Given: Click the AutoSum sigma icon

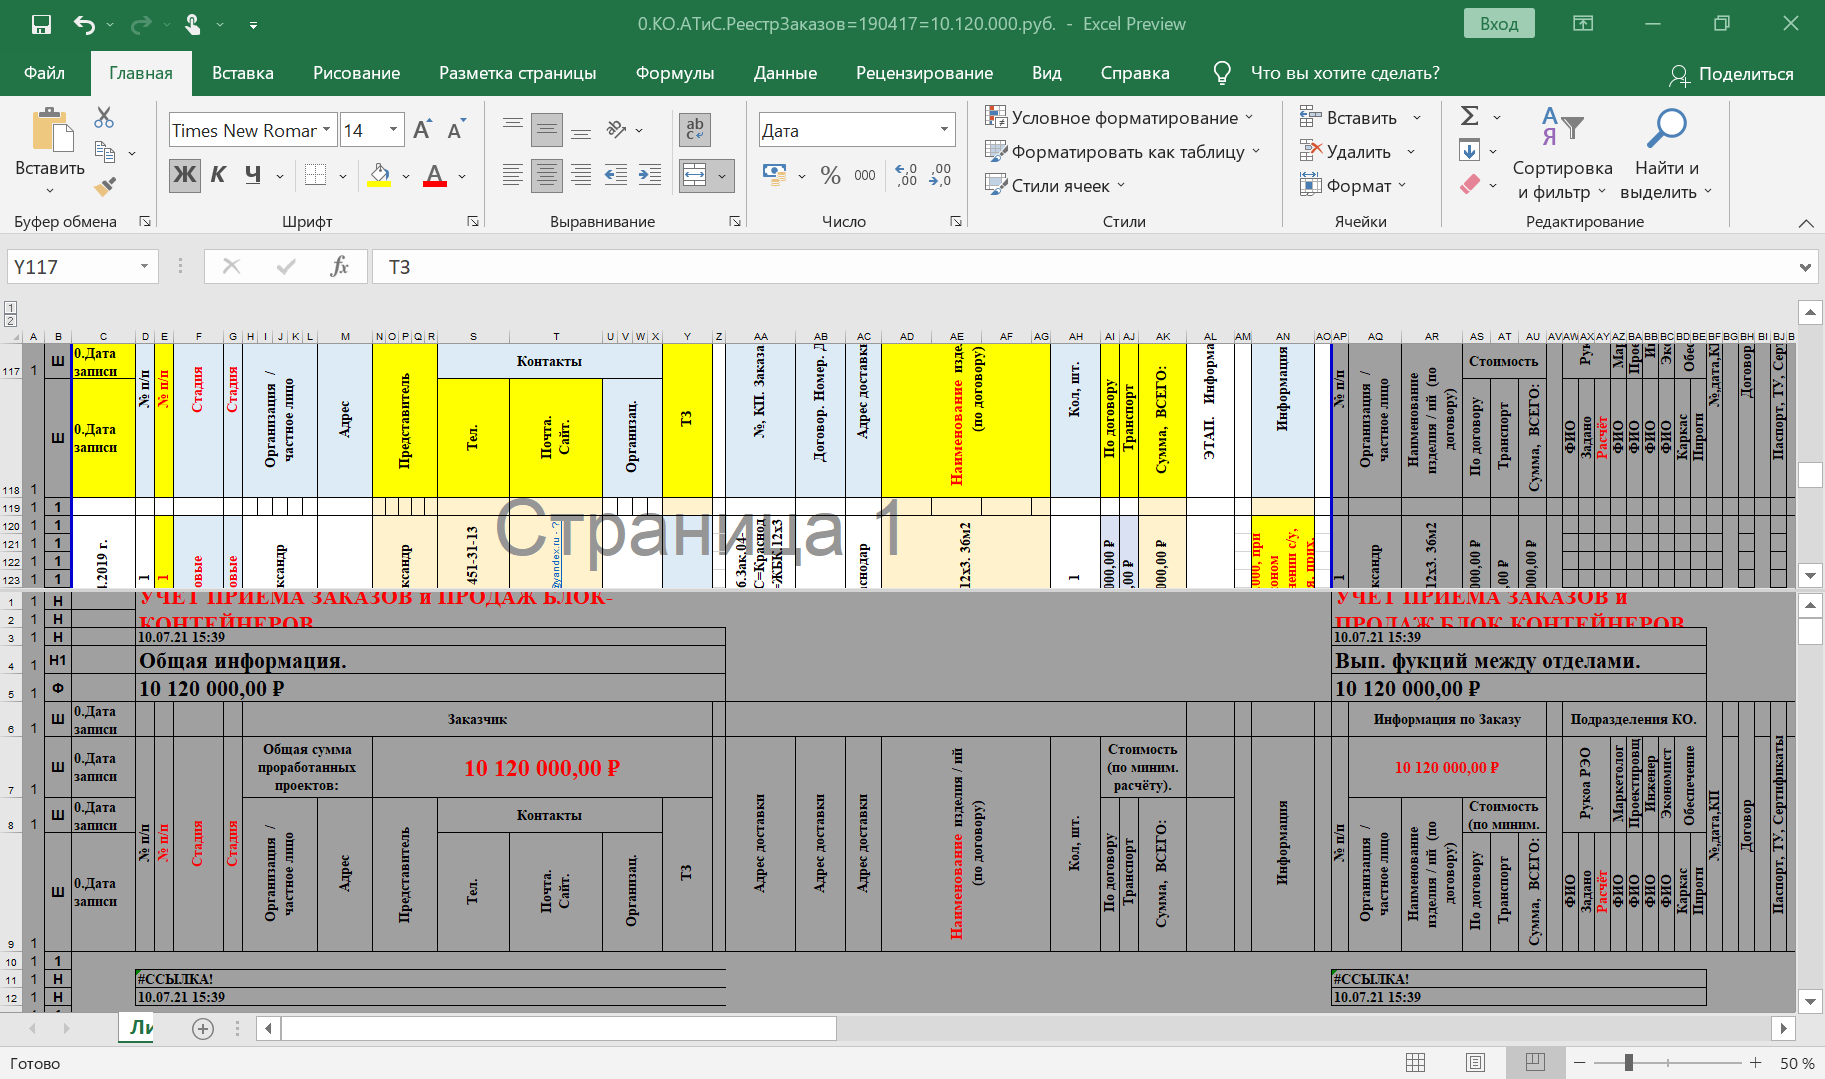Looking at the screenshot, I should [1469, 116].
